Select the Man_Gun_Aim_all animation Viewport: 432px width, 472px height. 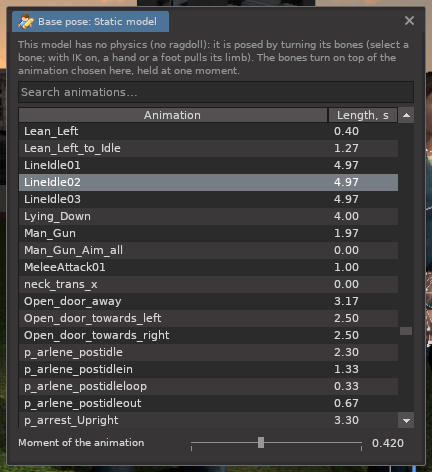click(x=208, y=250)
